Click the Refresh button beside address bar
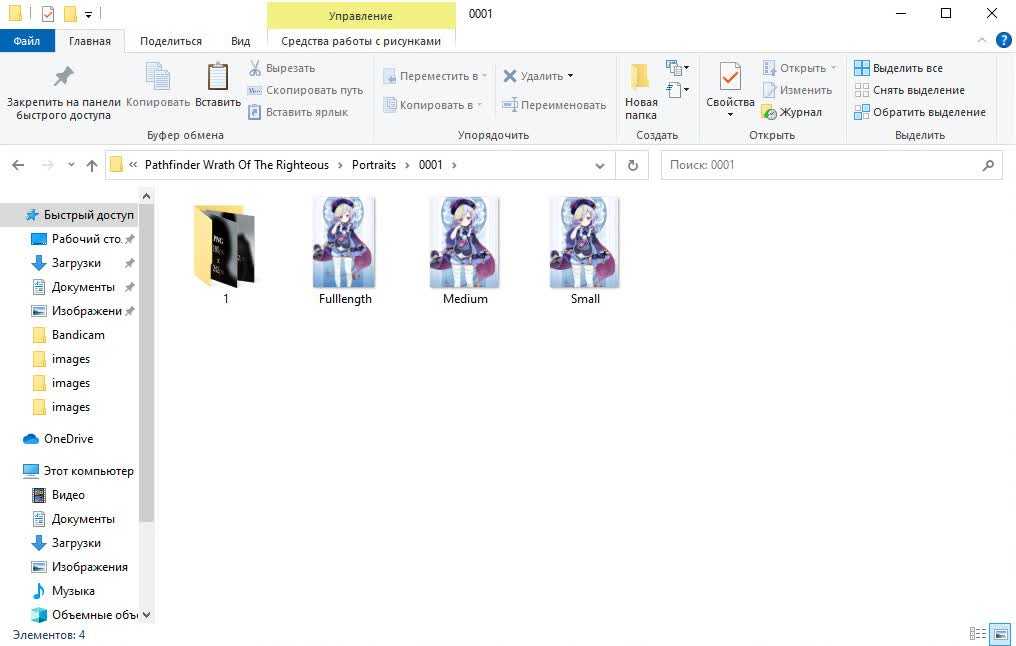 click(x=632, y=166)
